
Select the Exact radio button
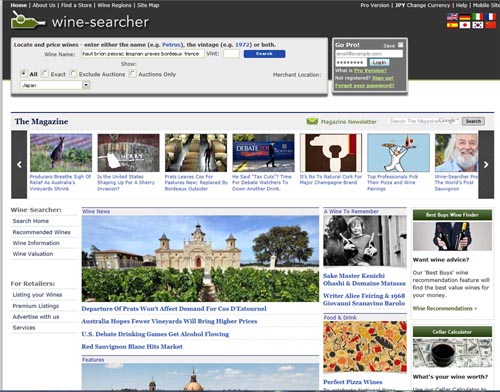tap(45, 74)
